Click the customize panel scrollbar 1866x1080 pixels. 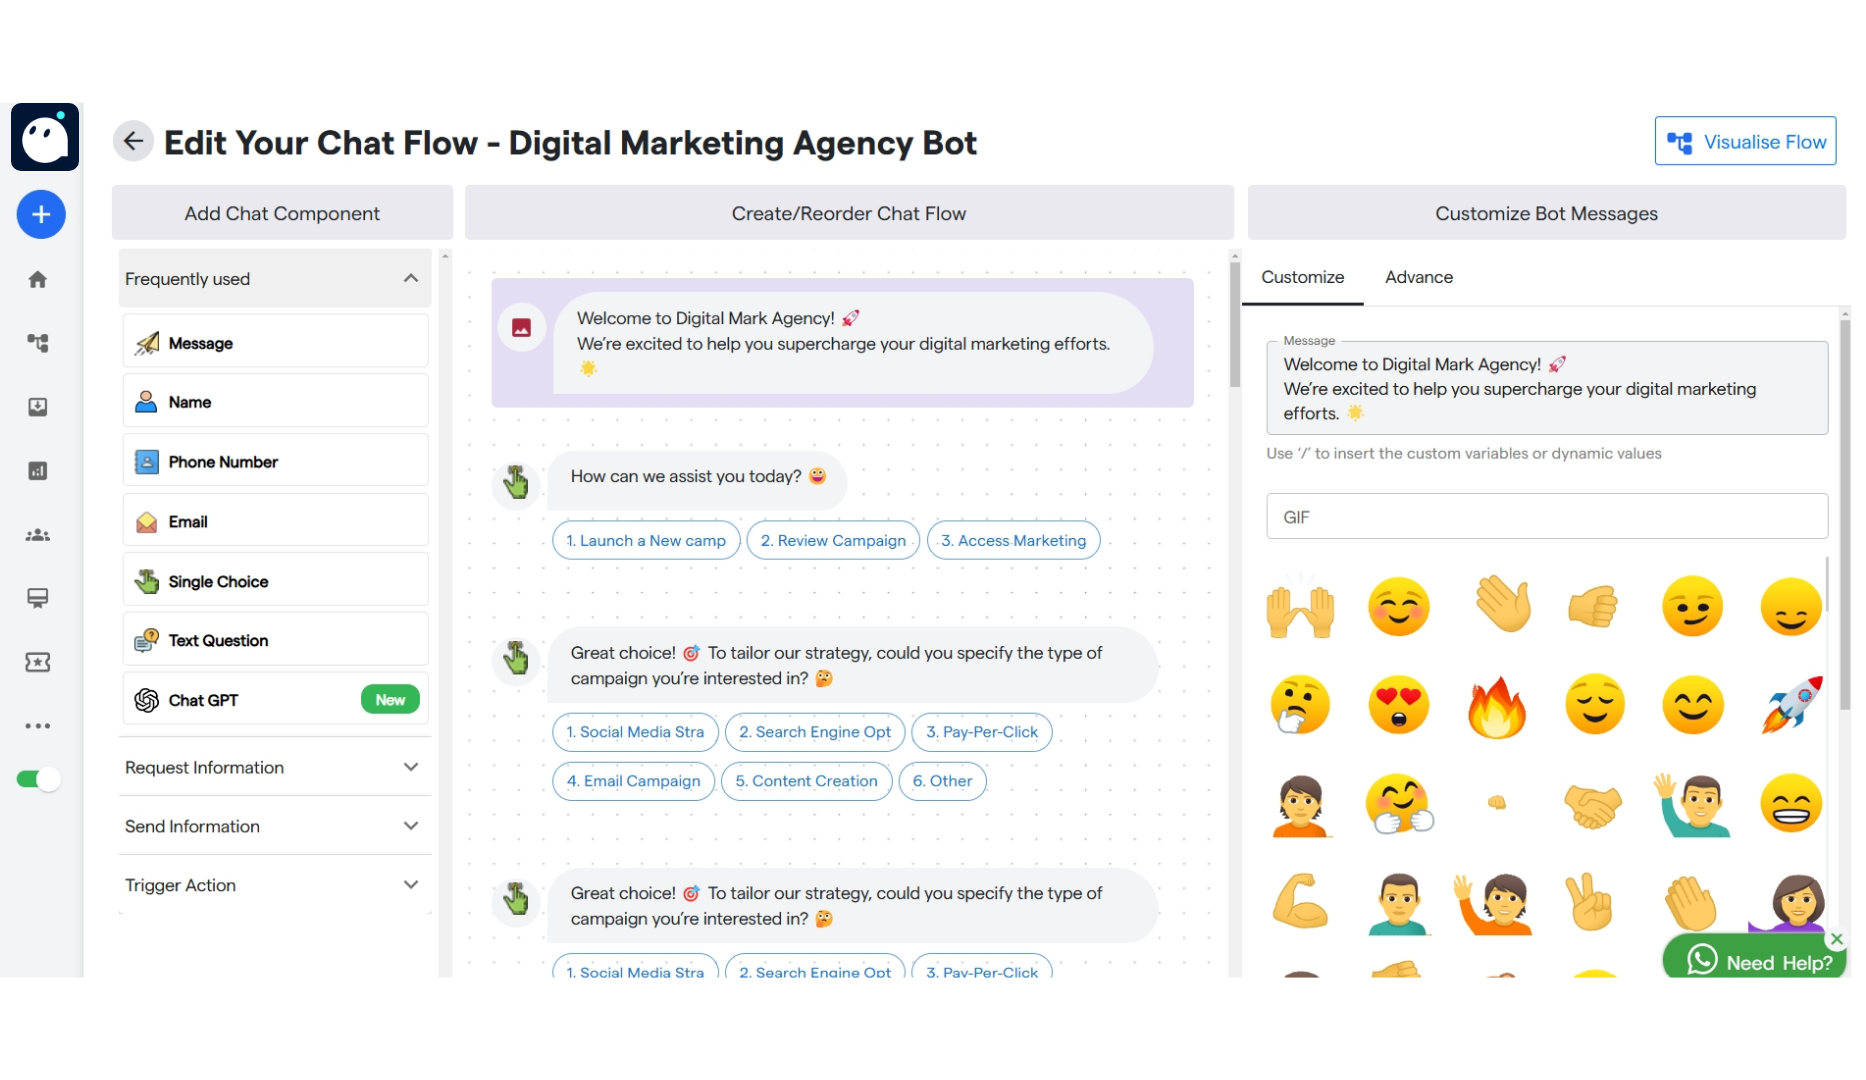pos(1845,515)
